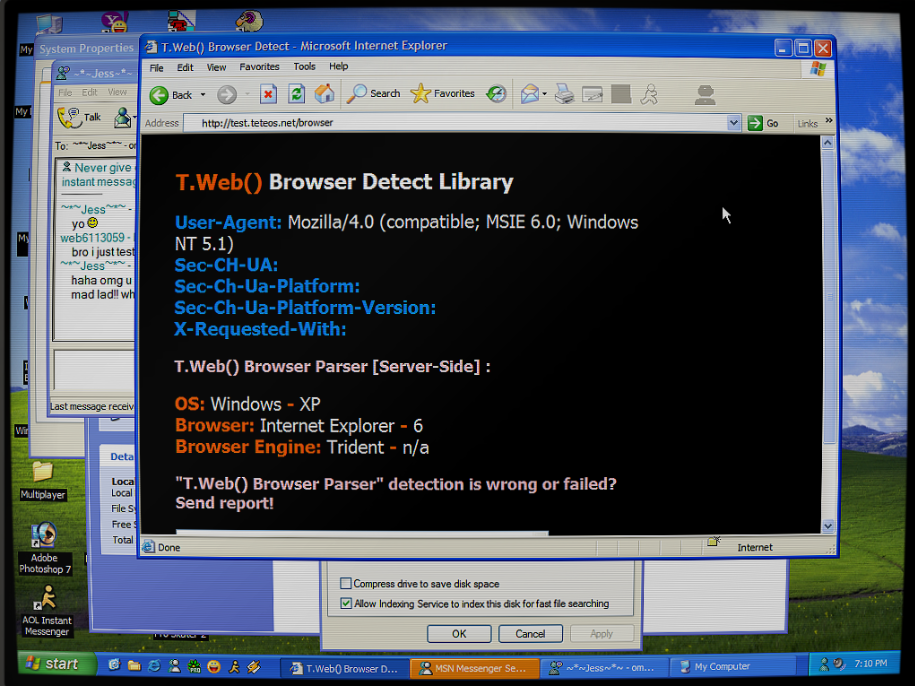Open the Search pane

tap(373, 93)
